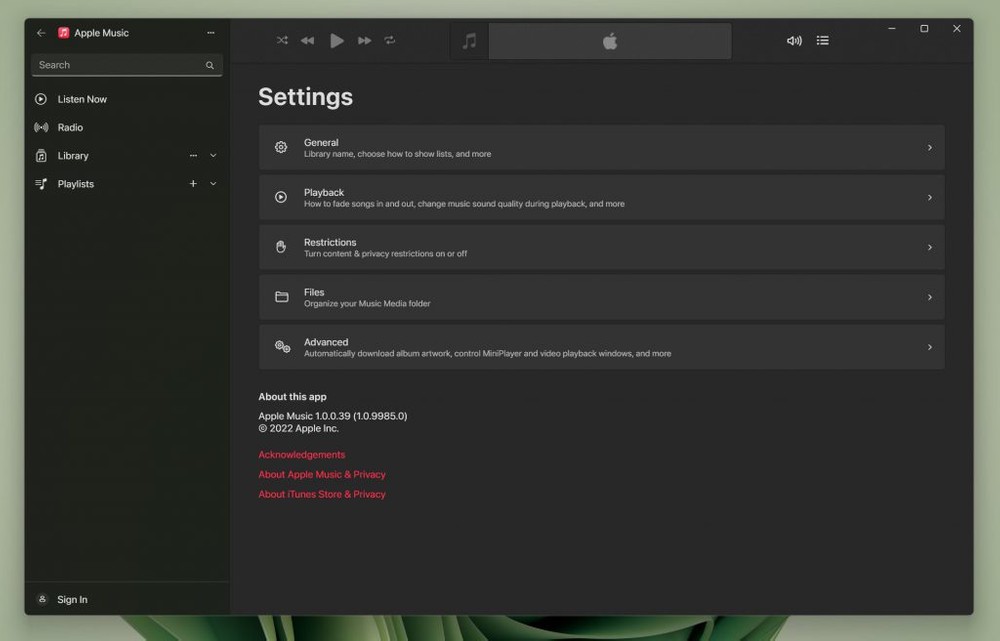The width and height of the screenshot is (1000, 641).
Task: Click the General gear icon
Action: tap(281, 148)
